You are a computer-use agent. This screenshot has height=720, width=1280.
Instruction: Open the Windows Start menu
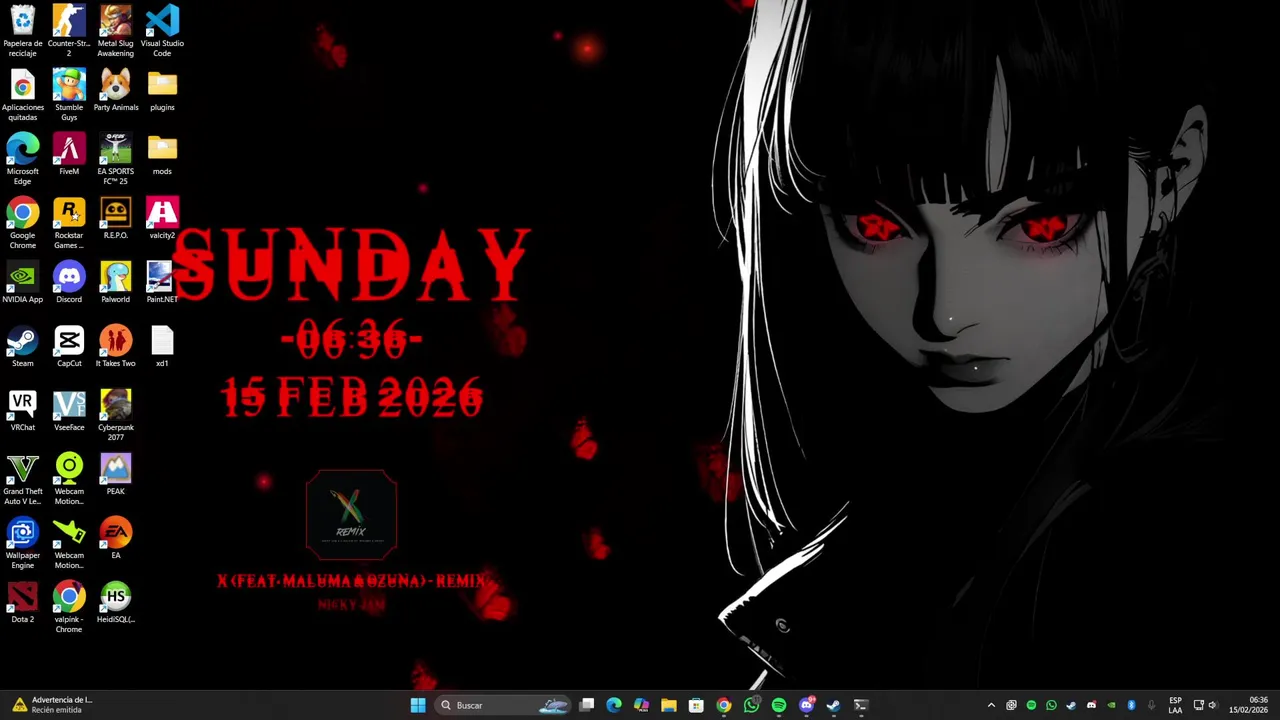[418, 705]
